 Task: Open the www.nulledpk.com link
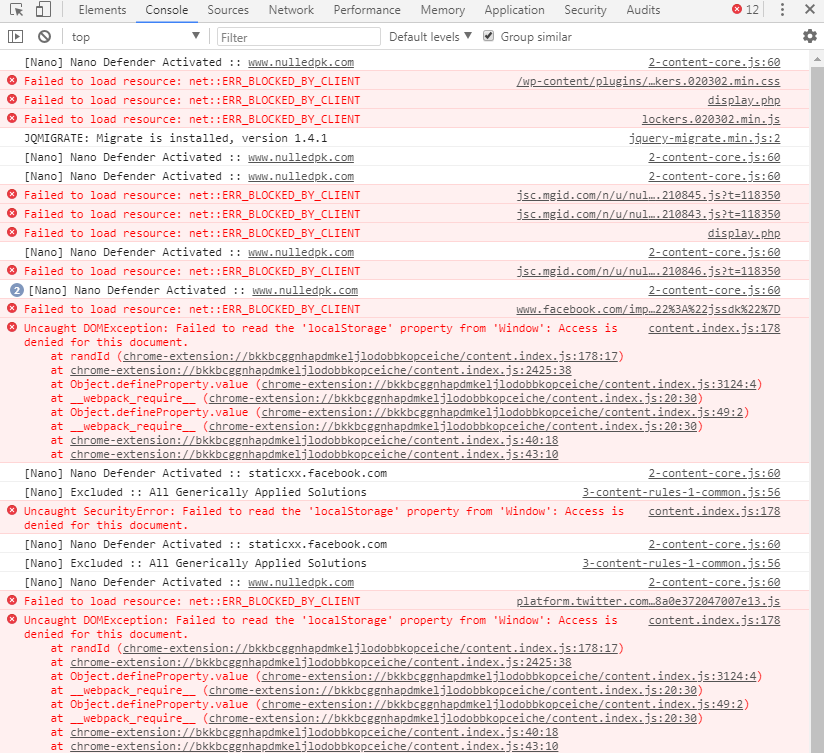coord(301,62)
